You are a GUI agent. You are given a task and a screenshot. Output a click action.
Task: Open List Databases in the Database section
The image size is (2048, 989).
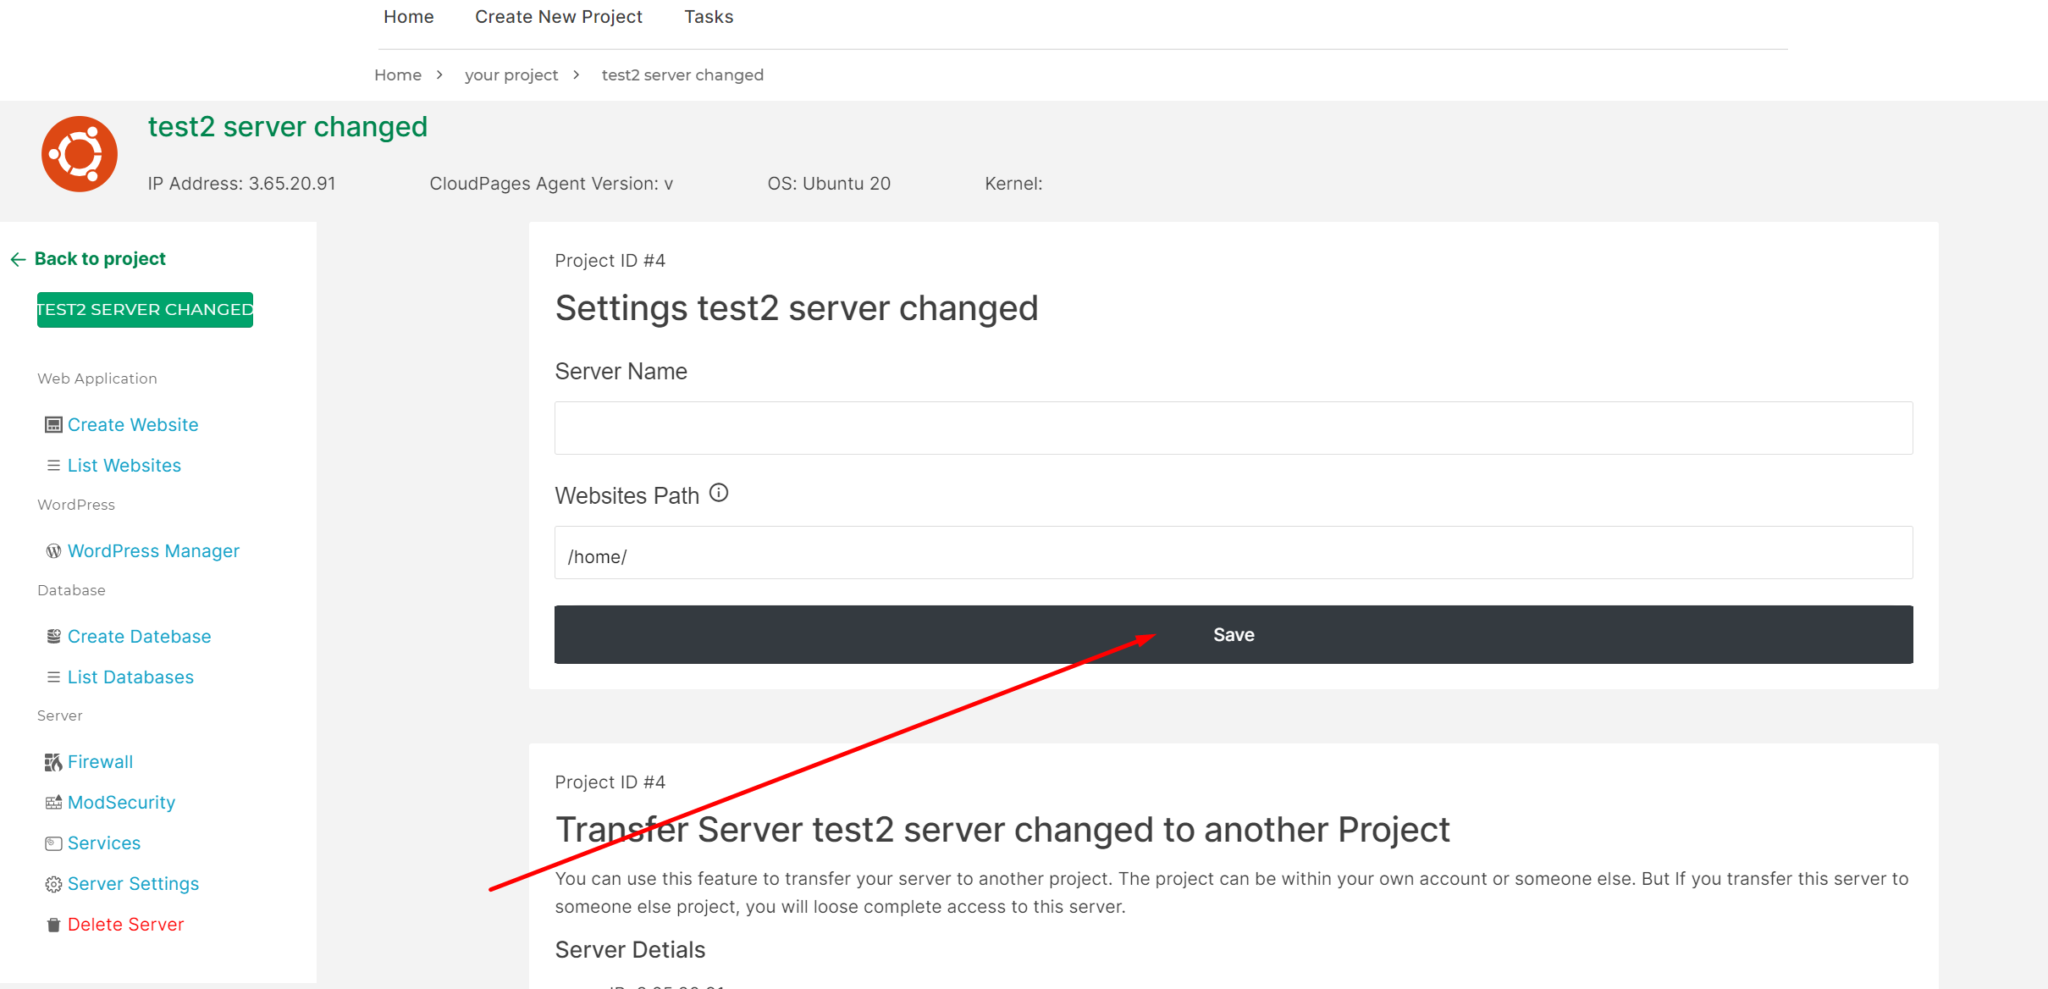(x=54, y=677)
